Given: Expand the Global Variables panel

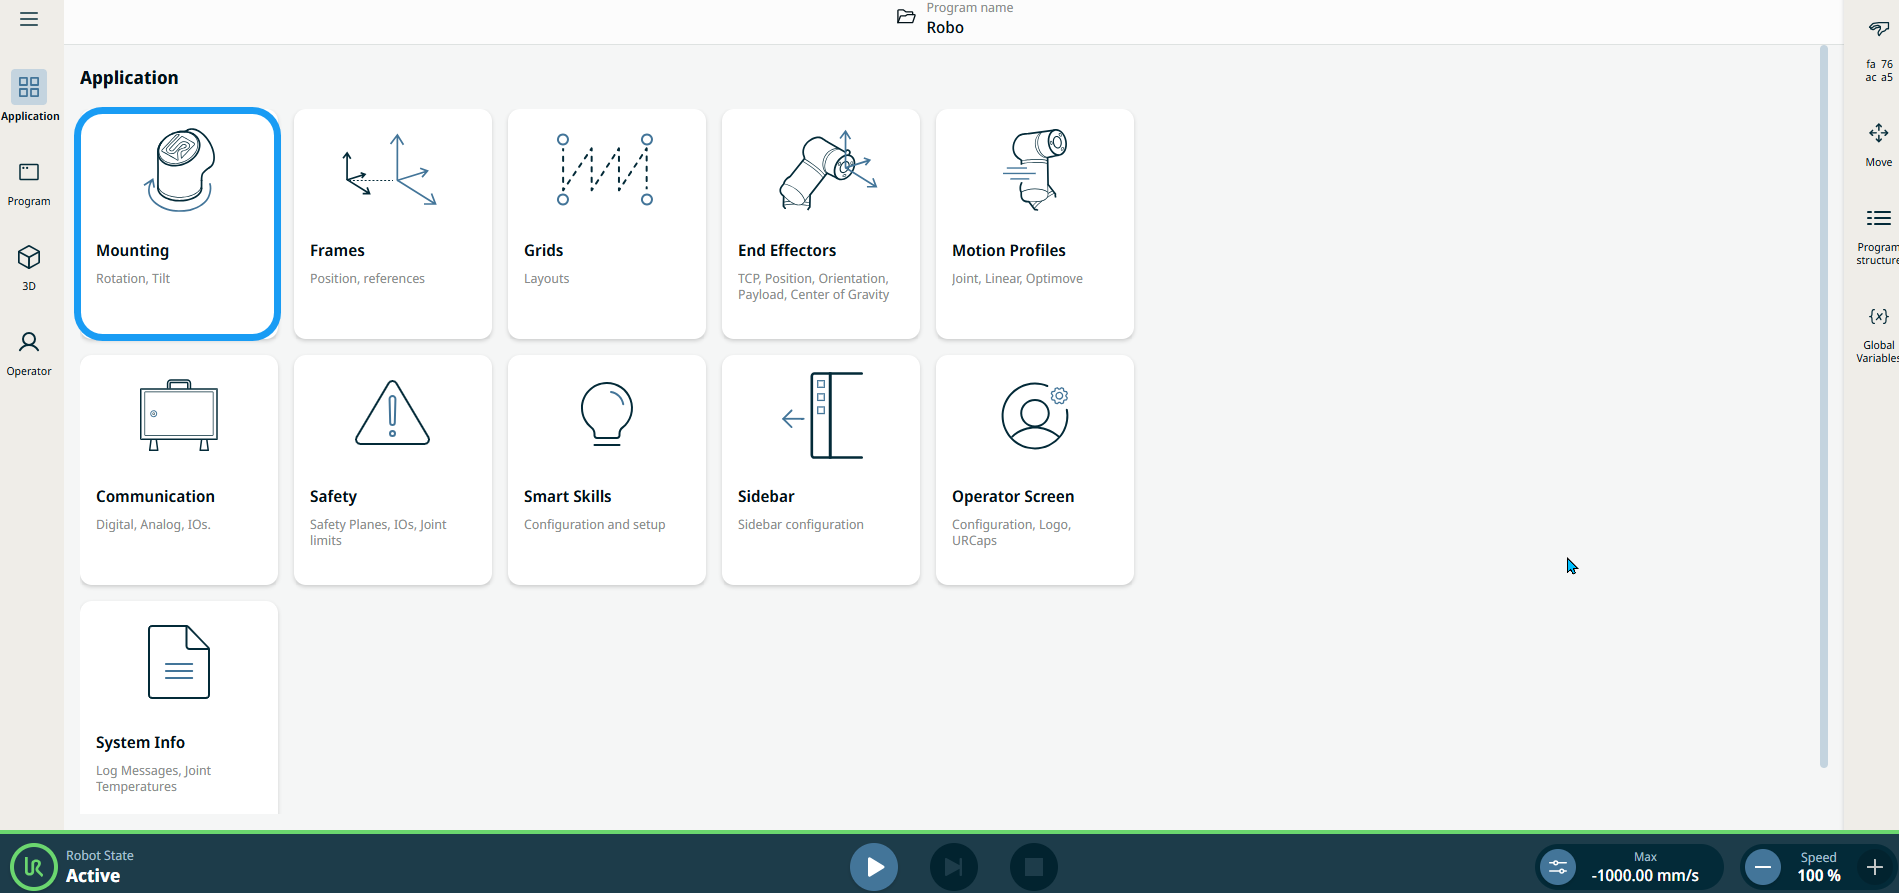Looking at the screenshot, I should (1877, 333).
